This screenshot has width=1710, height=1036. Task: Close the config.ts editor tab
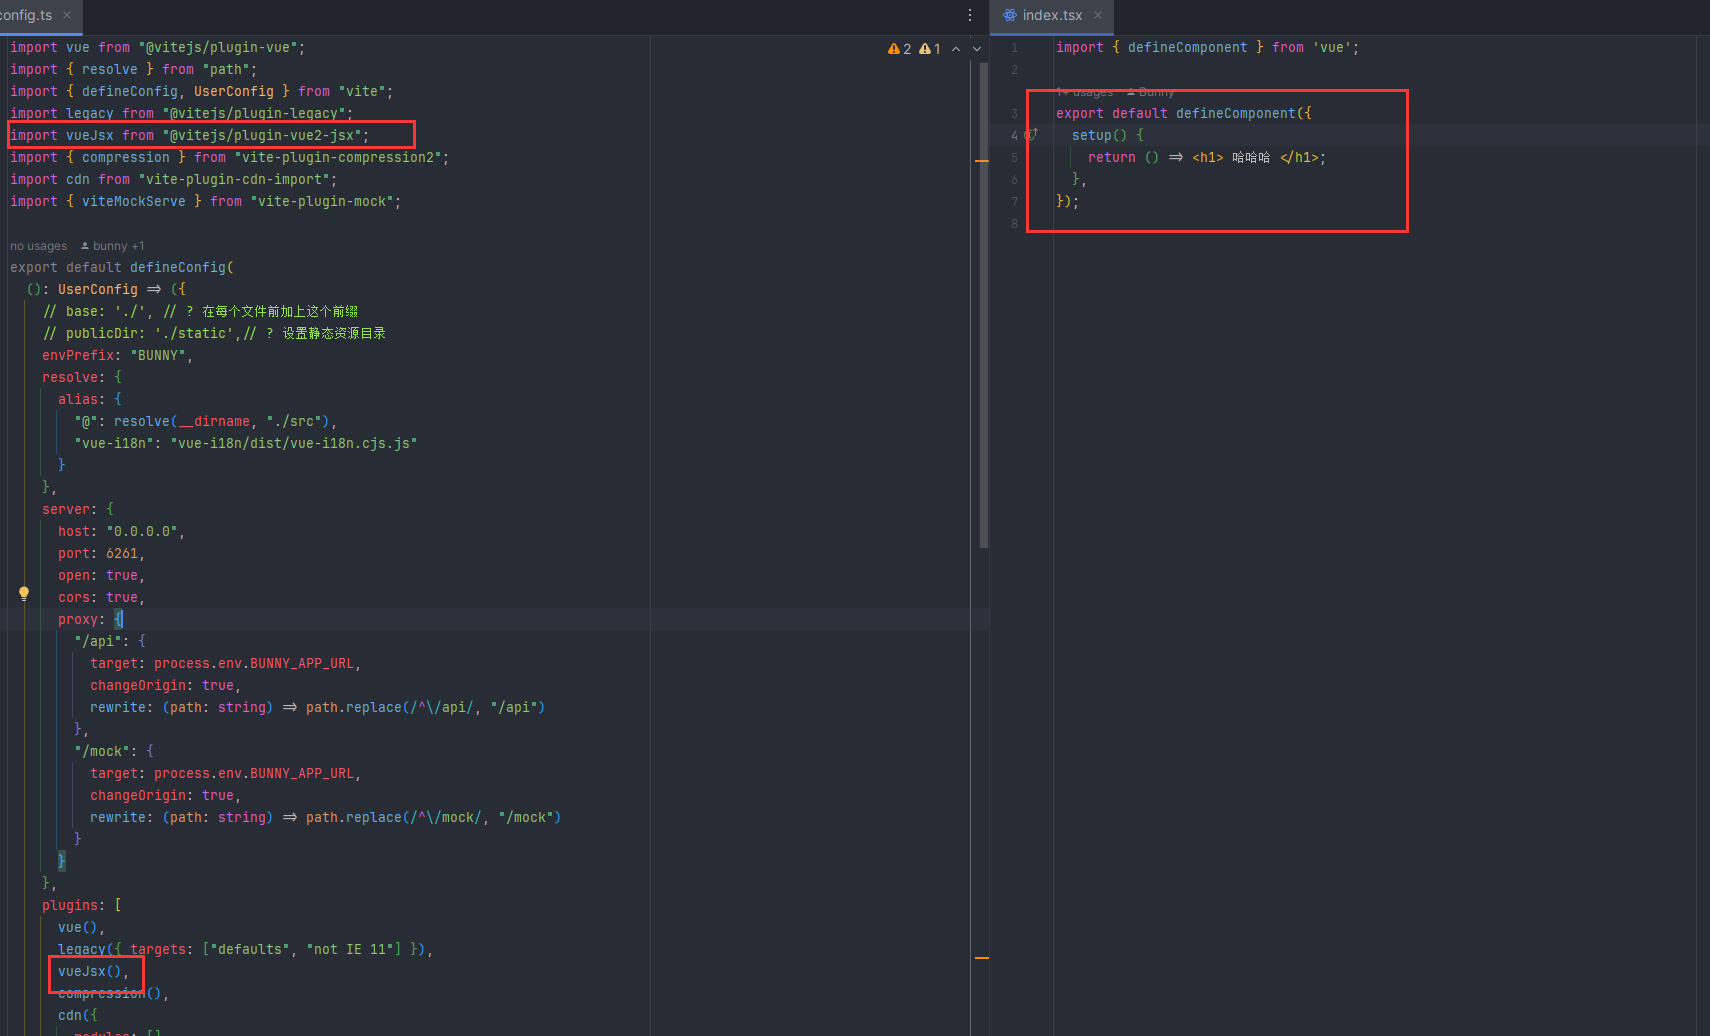[x=67, y=15]
